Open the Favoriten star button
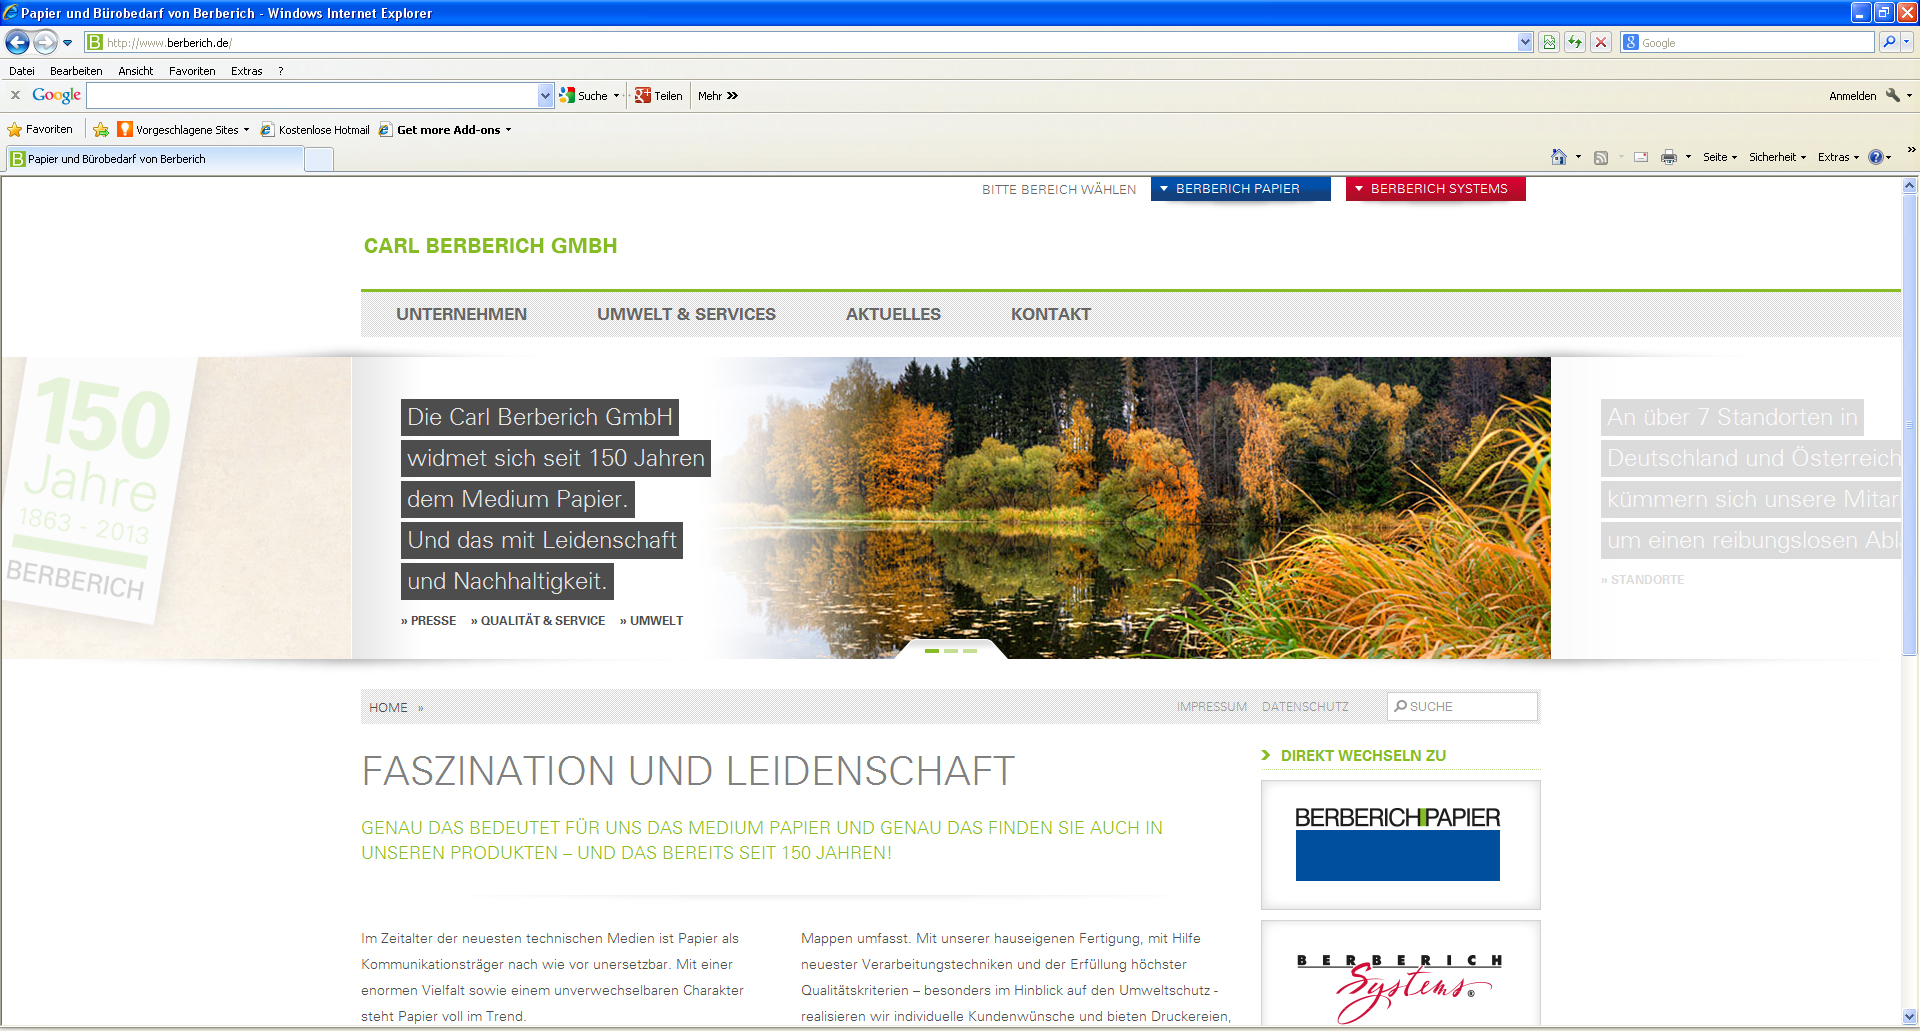Screen dimensions: 1920x1031 pyautogui.click(x=40, y=129)
